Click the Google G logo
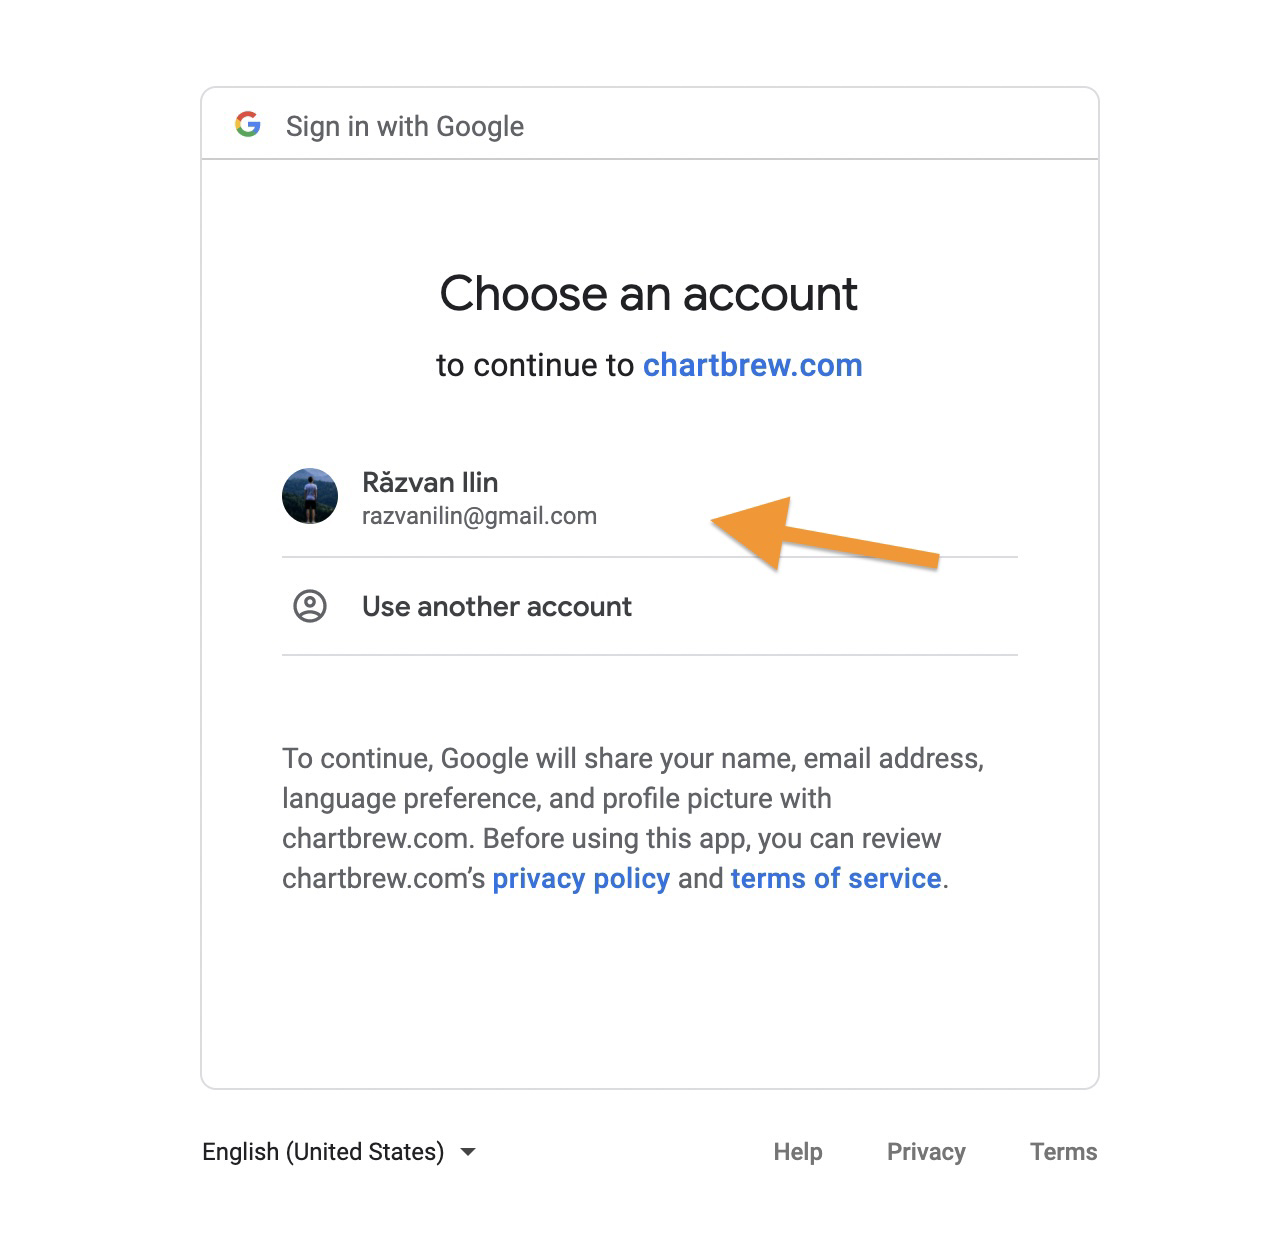The width and height of the screenshot is (1274, 1234). click(x=248, y=125)
